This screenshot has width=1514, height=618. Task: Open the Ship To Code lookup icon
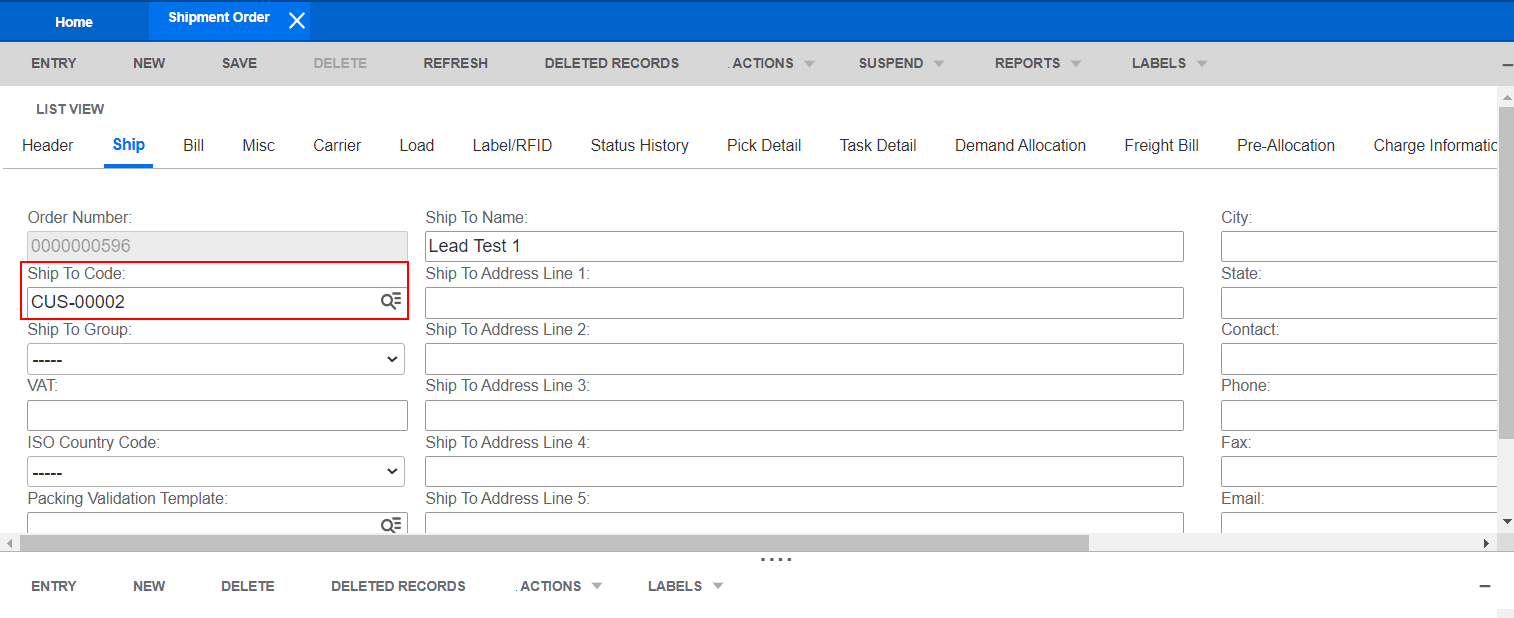[391, 300]
